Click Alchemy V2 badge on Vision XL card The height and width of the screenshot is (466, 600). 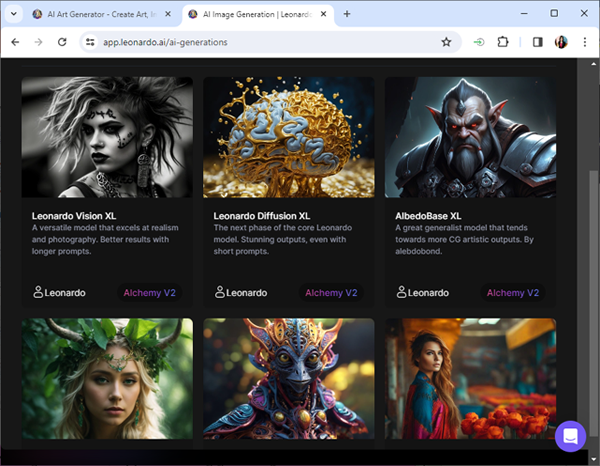[x=150, y=293]
